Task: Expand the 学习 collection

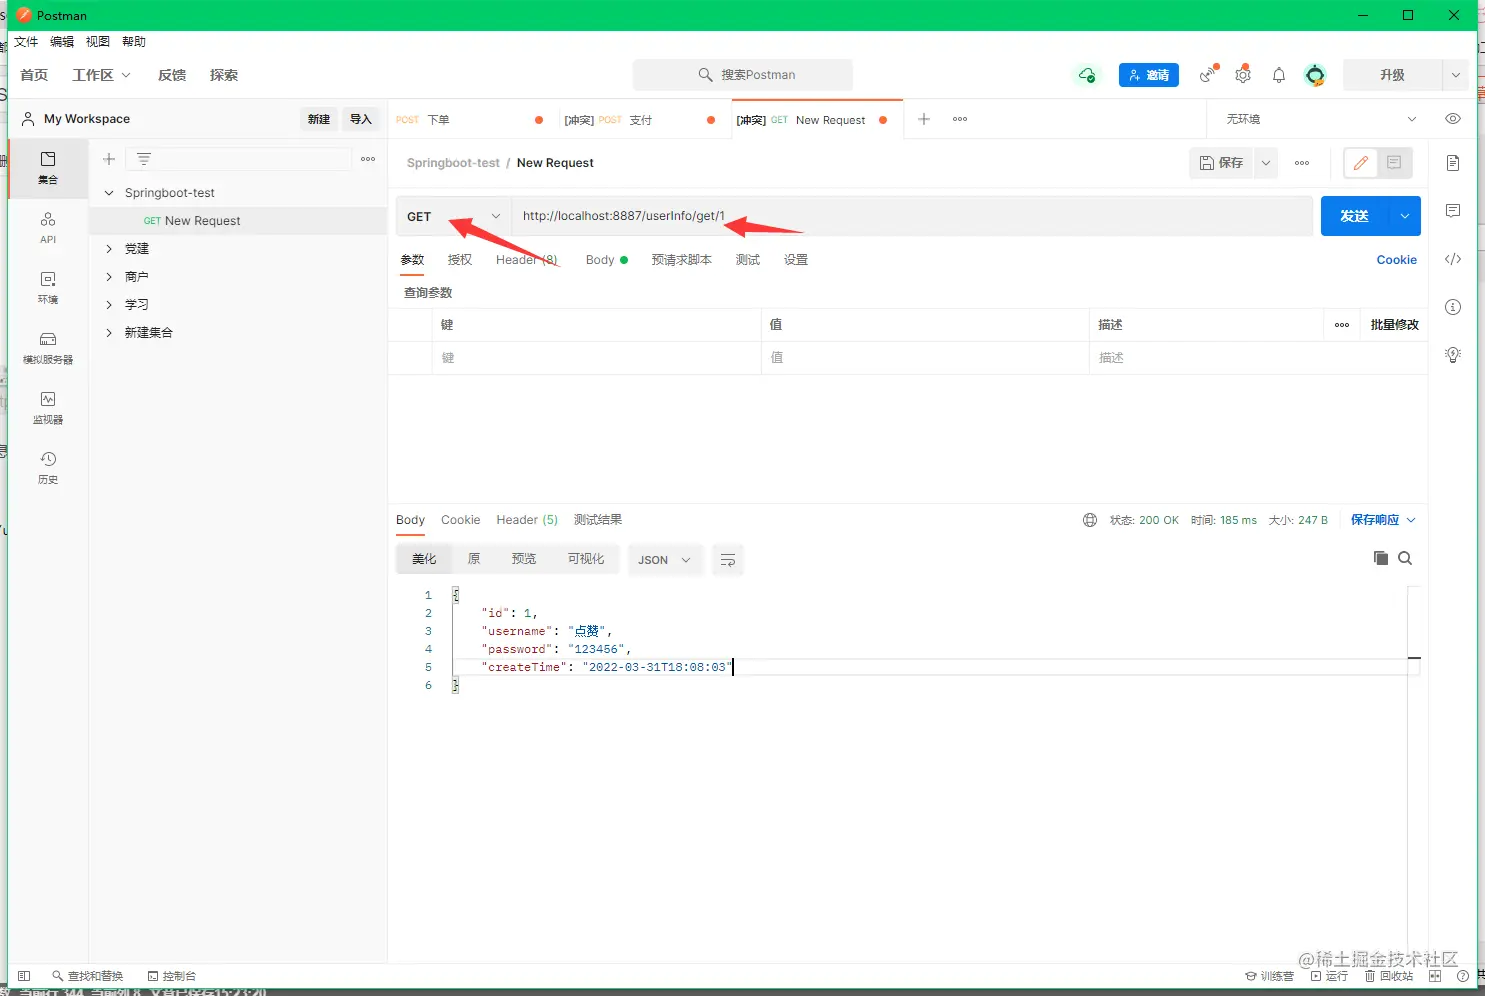Action: point(109,305)
